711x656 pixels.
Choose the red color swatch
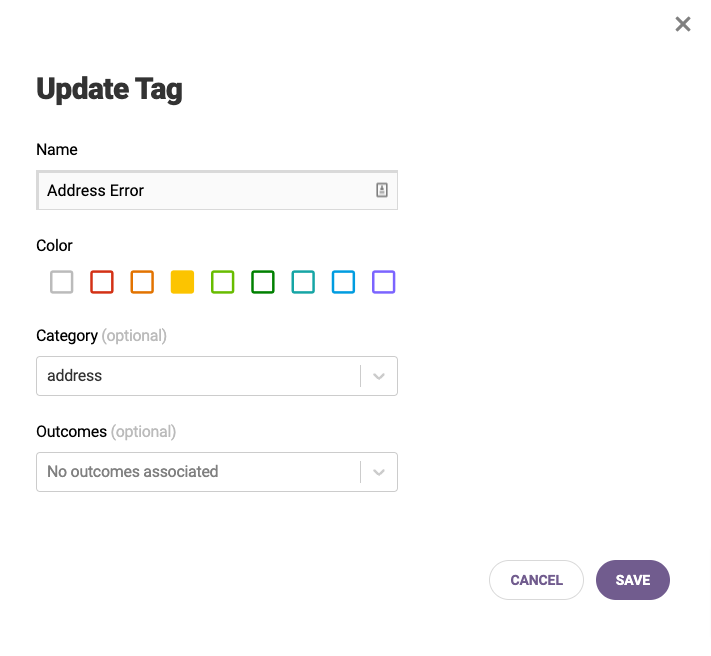(x=102, y=282)
